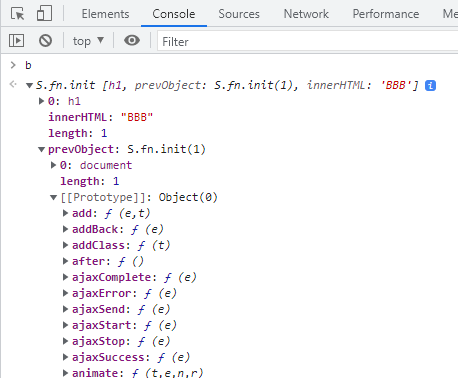
Task: Expand the ajaxComplete function entry
Action: tap(65, 277)
